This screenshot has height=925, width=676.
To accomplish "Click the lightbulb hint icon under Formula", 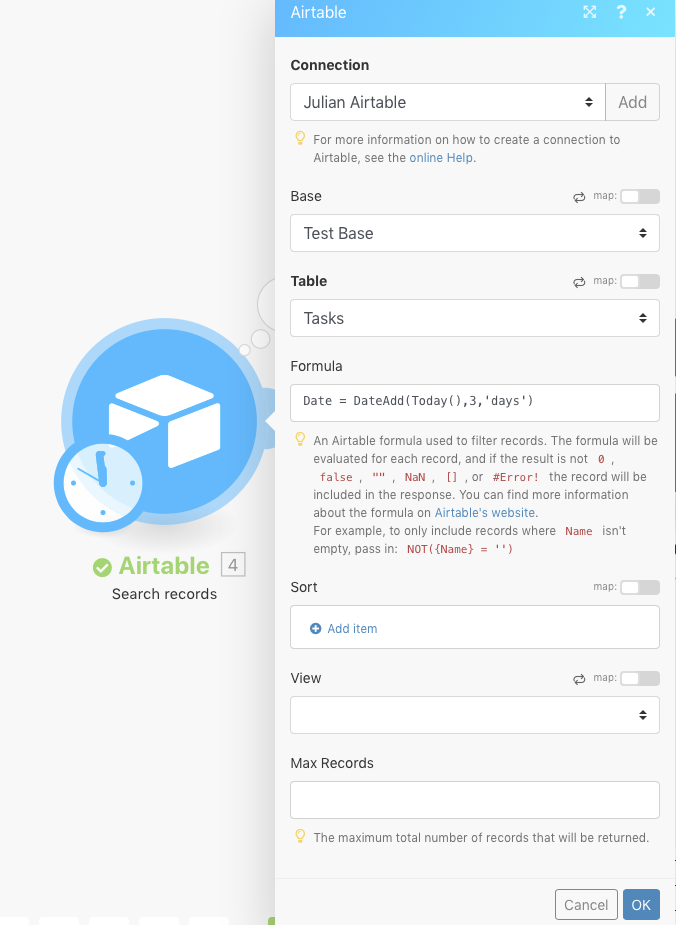I will pos(300,439).
